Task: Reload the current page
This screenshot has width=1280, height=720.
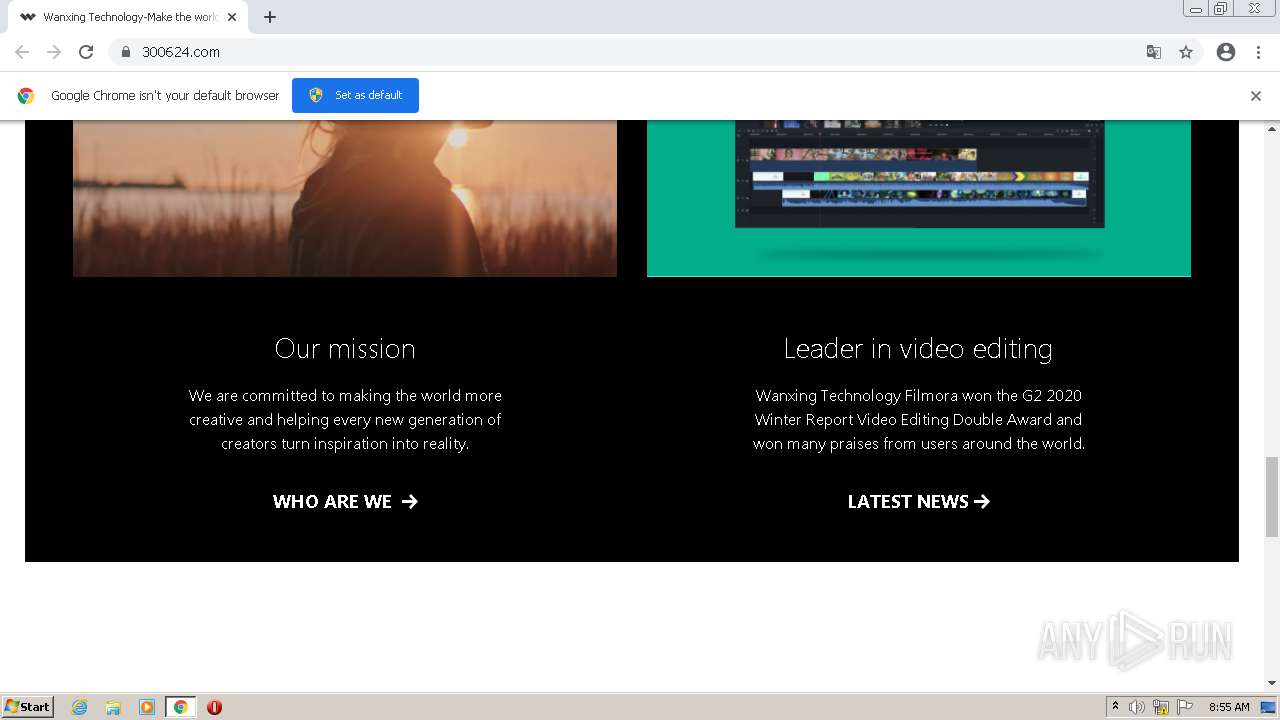Action: pyautogui.click(x=86, y=52)
